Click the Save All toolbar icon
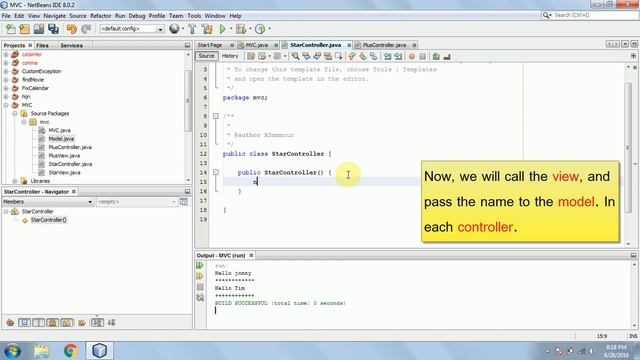Screen dimensions: 640x360 [x=53, y=29]
